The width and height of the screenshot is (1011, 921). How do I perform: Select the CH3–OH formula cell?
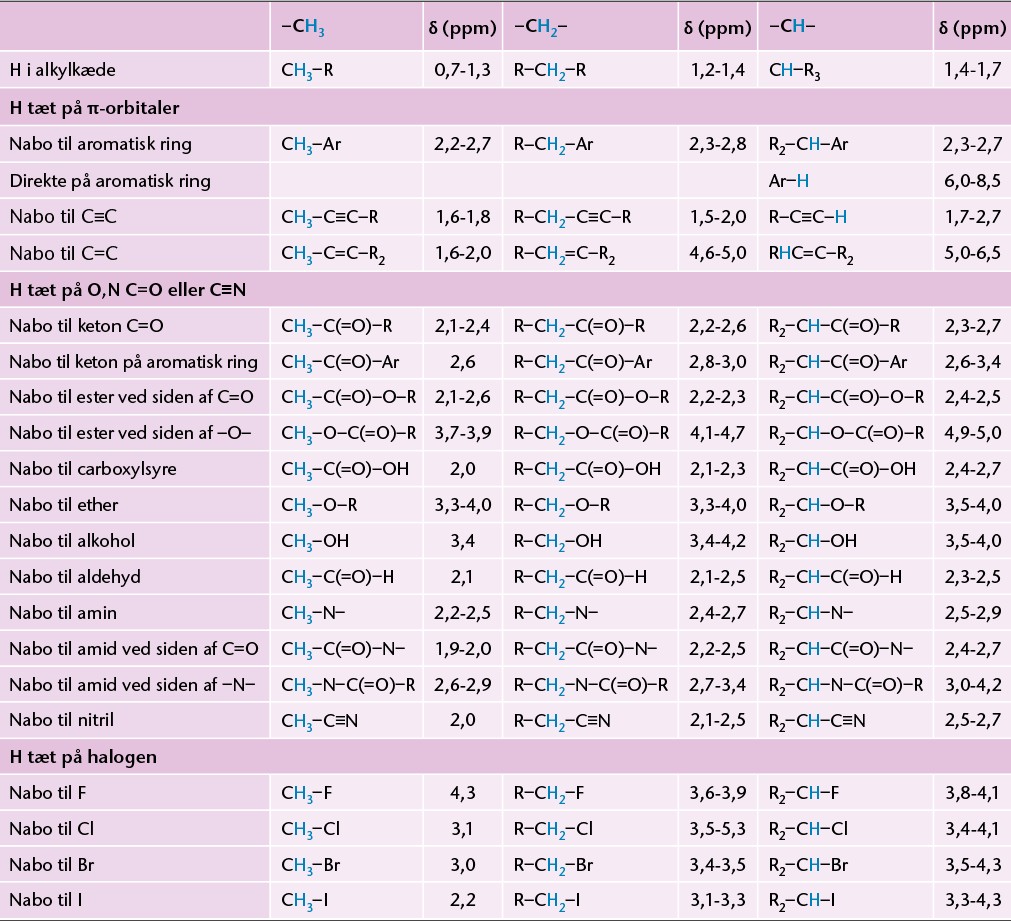(315, 541)
